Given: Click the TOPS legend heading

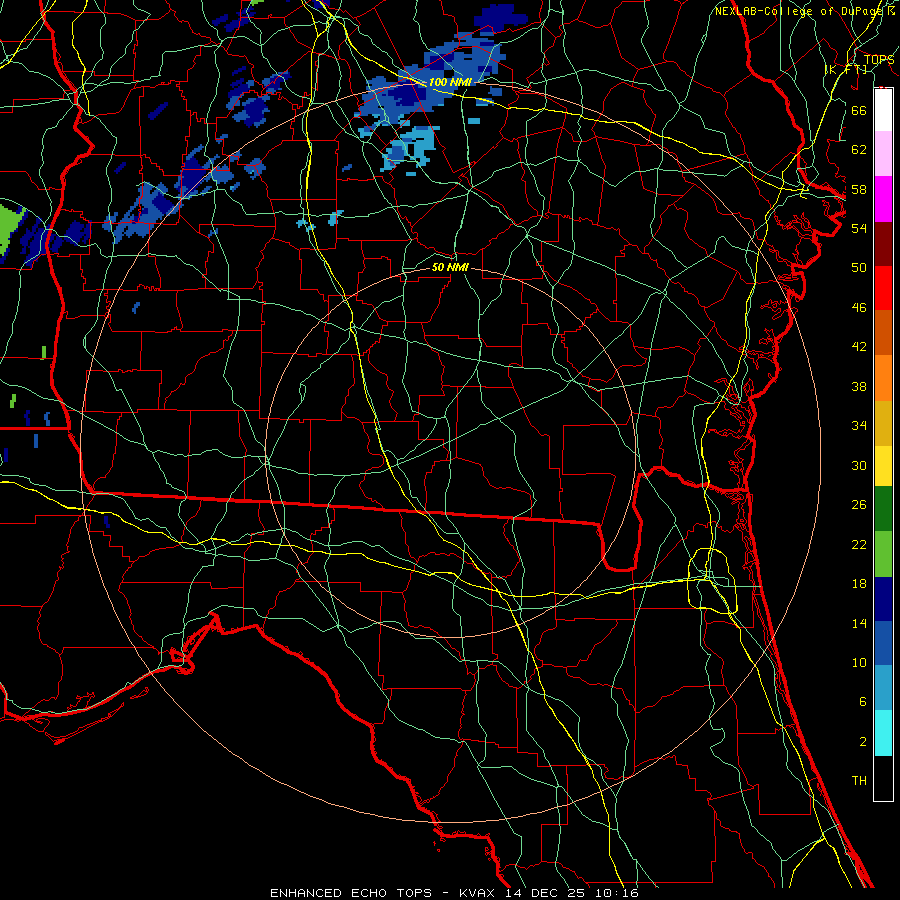Looking at the screenshot, I should [879, 59].
